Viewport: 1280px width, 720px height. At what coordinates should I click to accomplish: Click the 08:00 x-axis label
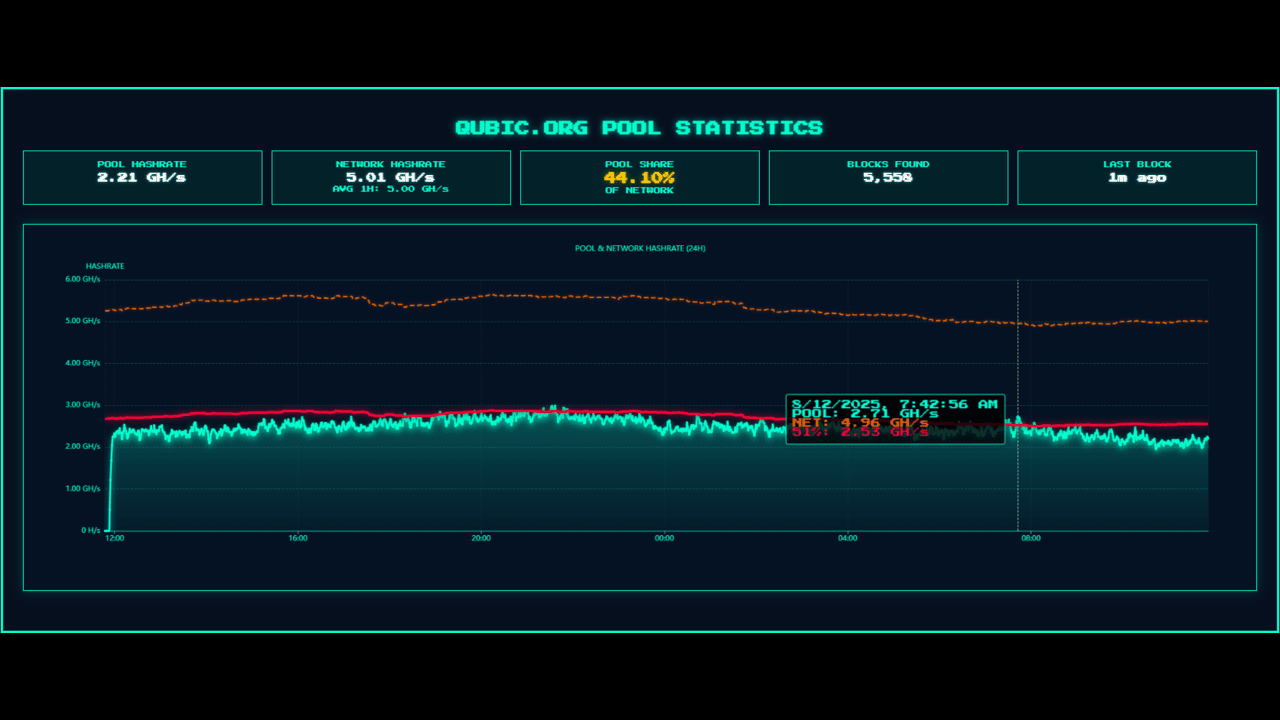click(x=1031, y=538)
